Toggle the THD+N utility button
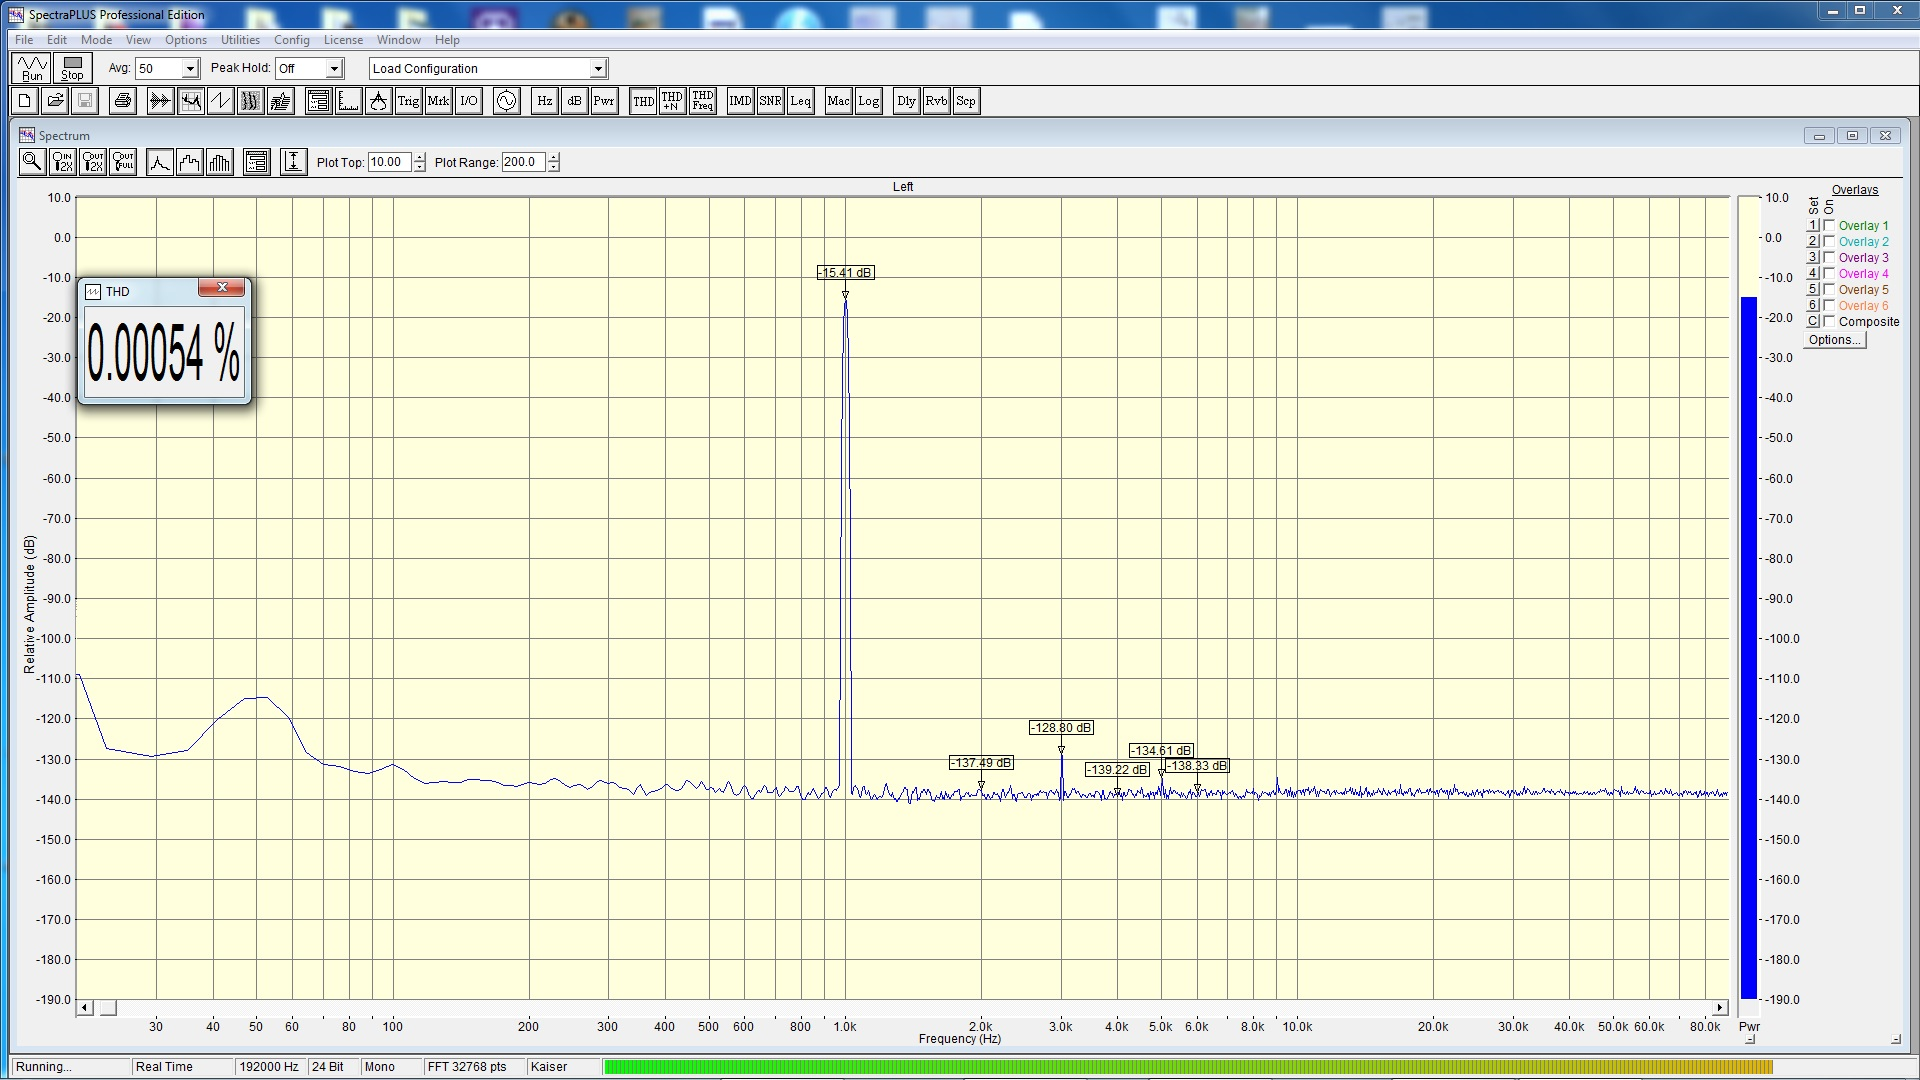The width and height of the screenshot is (1920, 1080). point(672,101)
